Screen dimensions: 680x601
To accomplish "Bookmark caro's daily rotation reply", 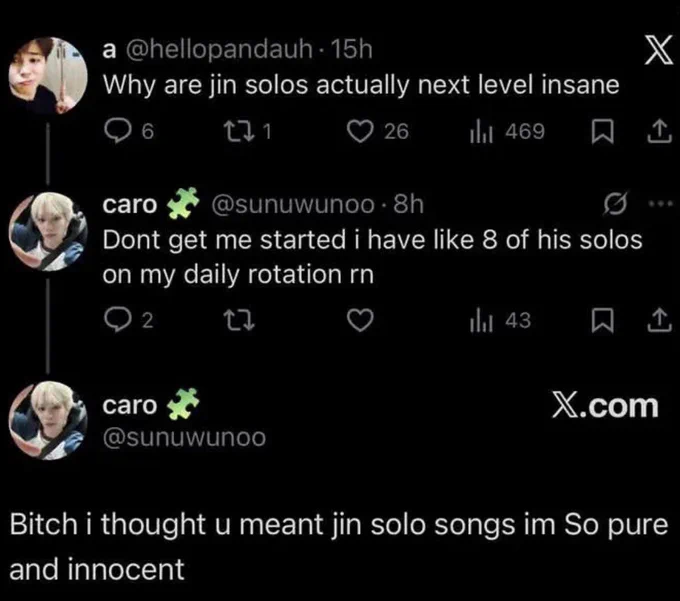I will (x=602, y=321).
